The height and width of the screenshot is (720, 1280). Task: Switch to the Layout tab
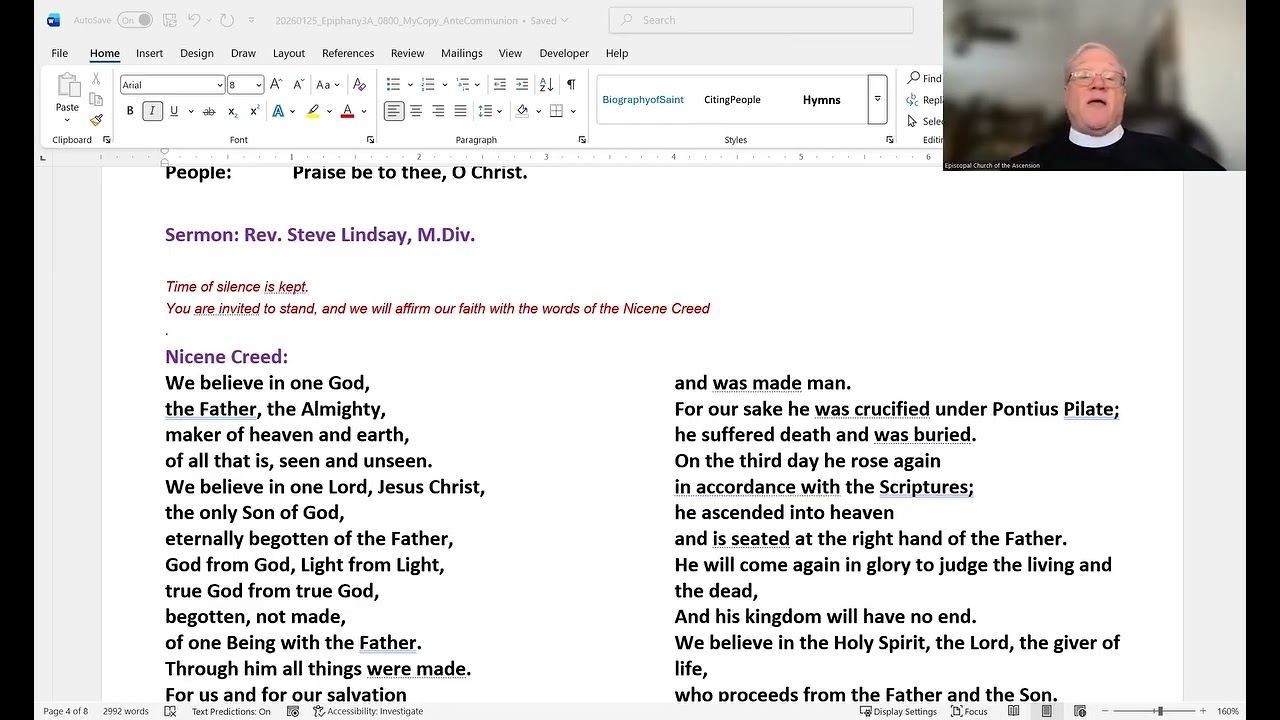click(x=289, y=53)
